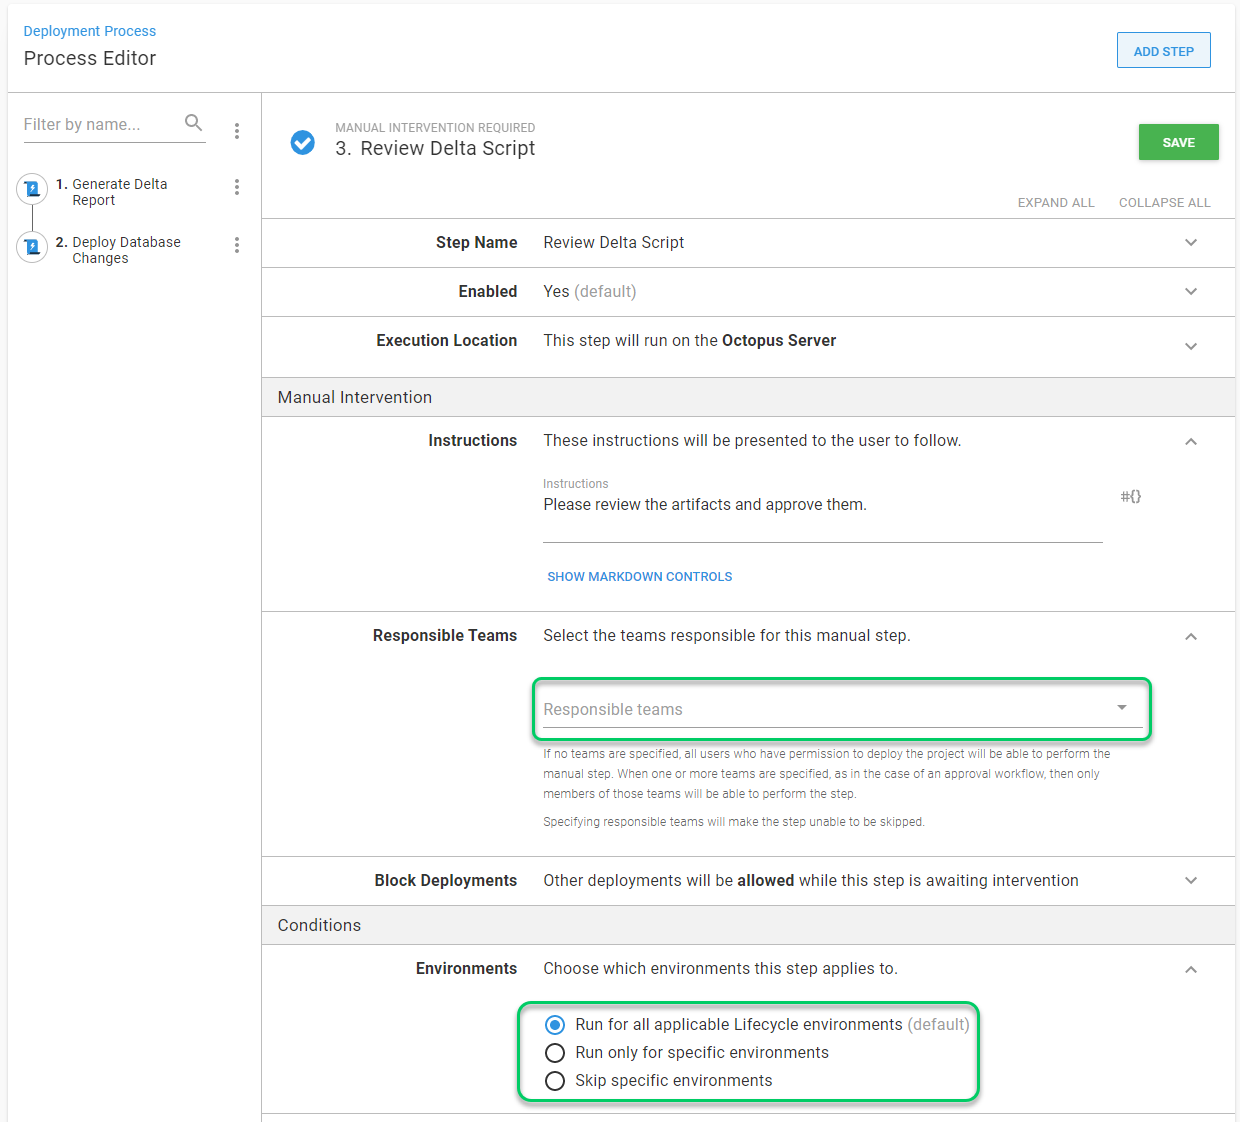
Task: Open the Deployment Process breadcrumb link
Action: (x=90, y=31)
